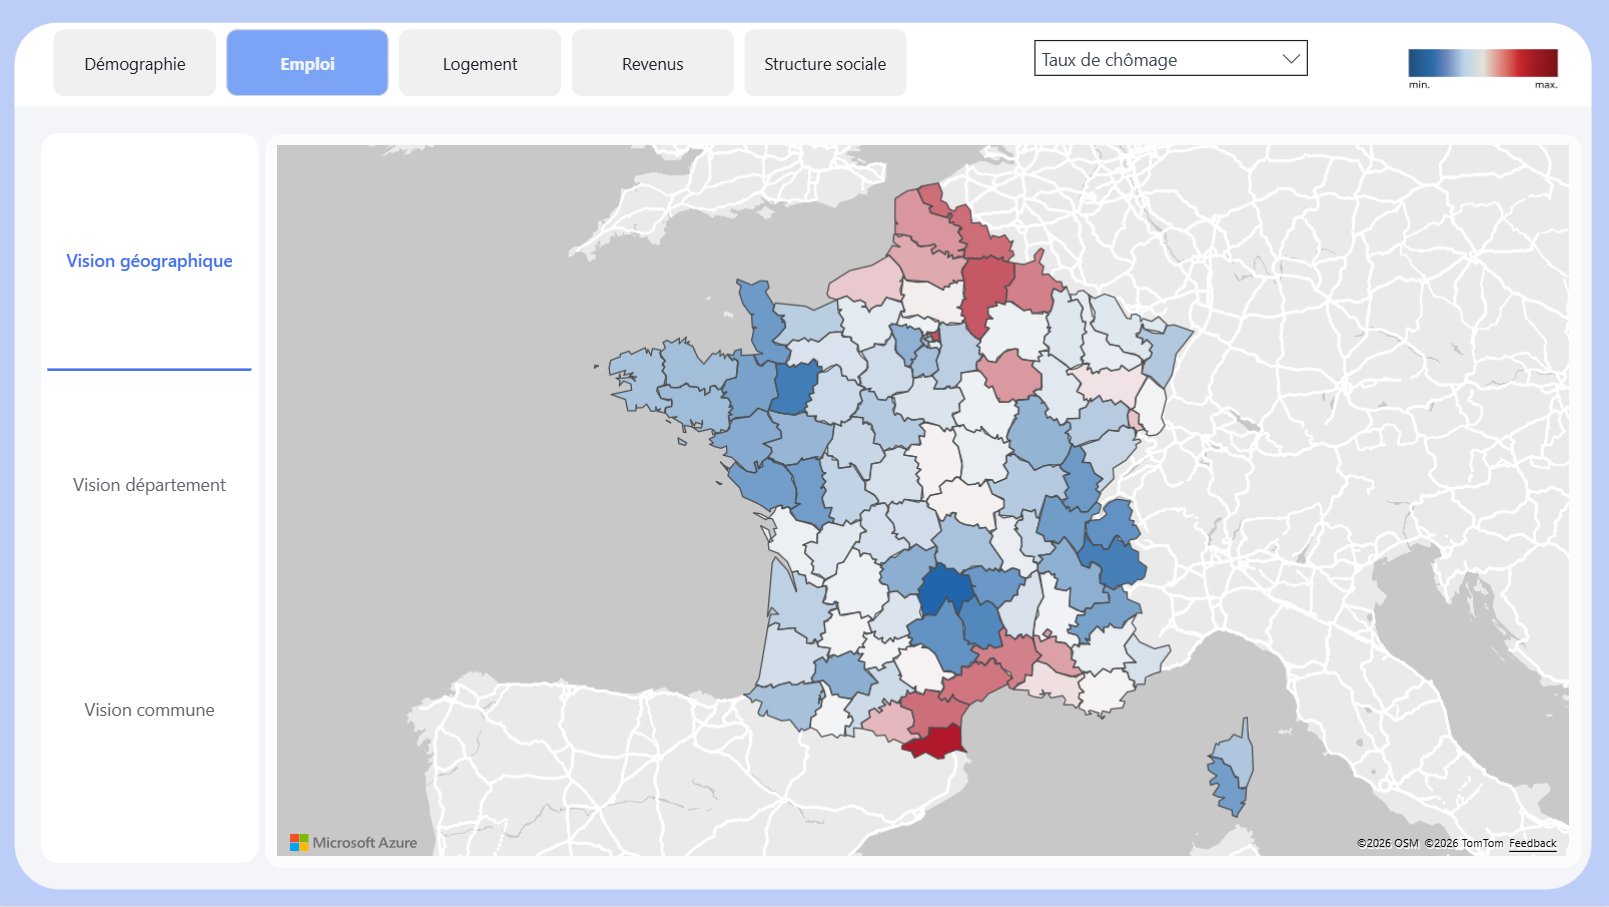Click the Microsoft Azure logo icon

tap(298, 842)
